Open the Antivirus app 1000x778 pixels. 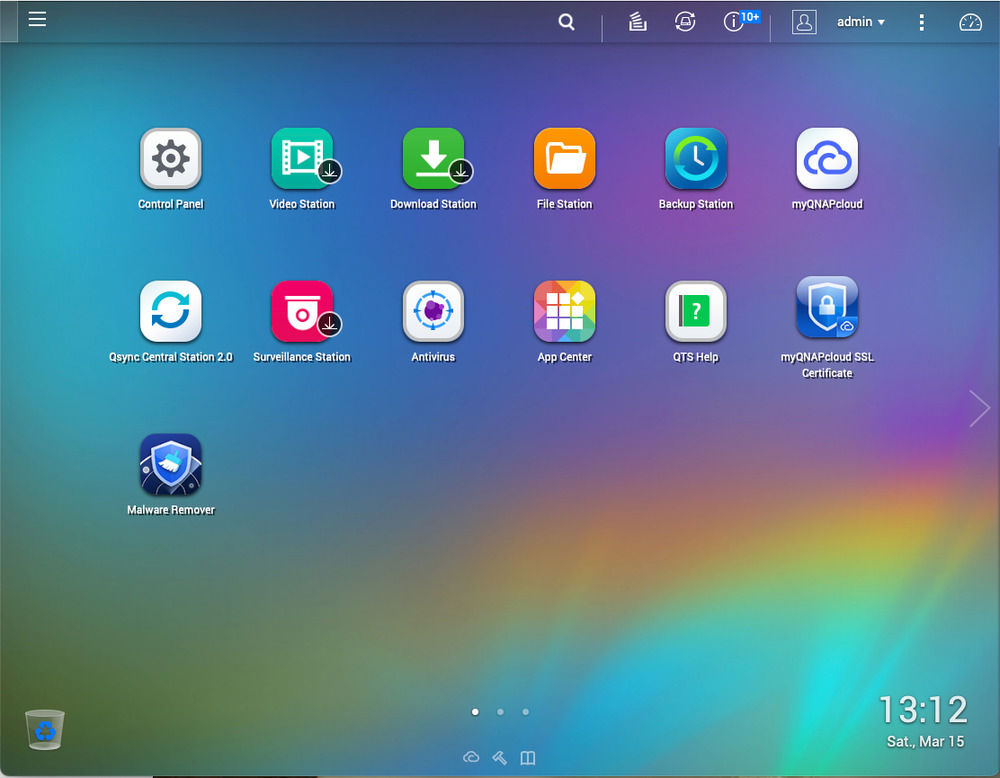pos(433,312)
